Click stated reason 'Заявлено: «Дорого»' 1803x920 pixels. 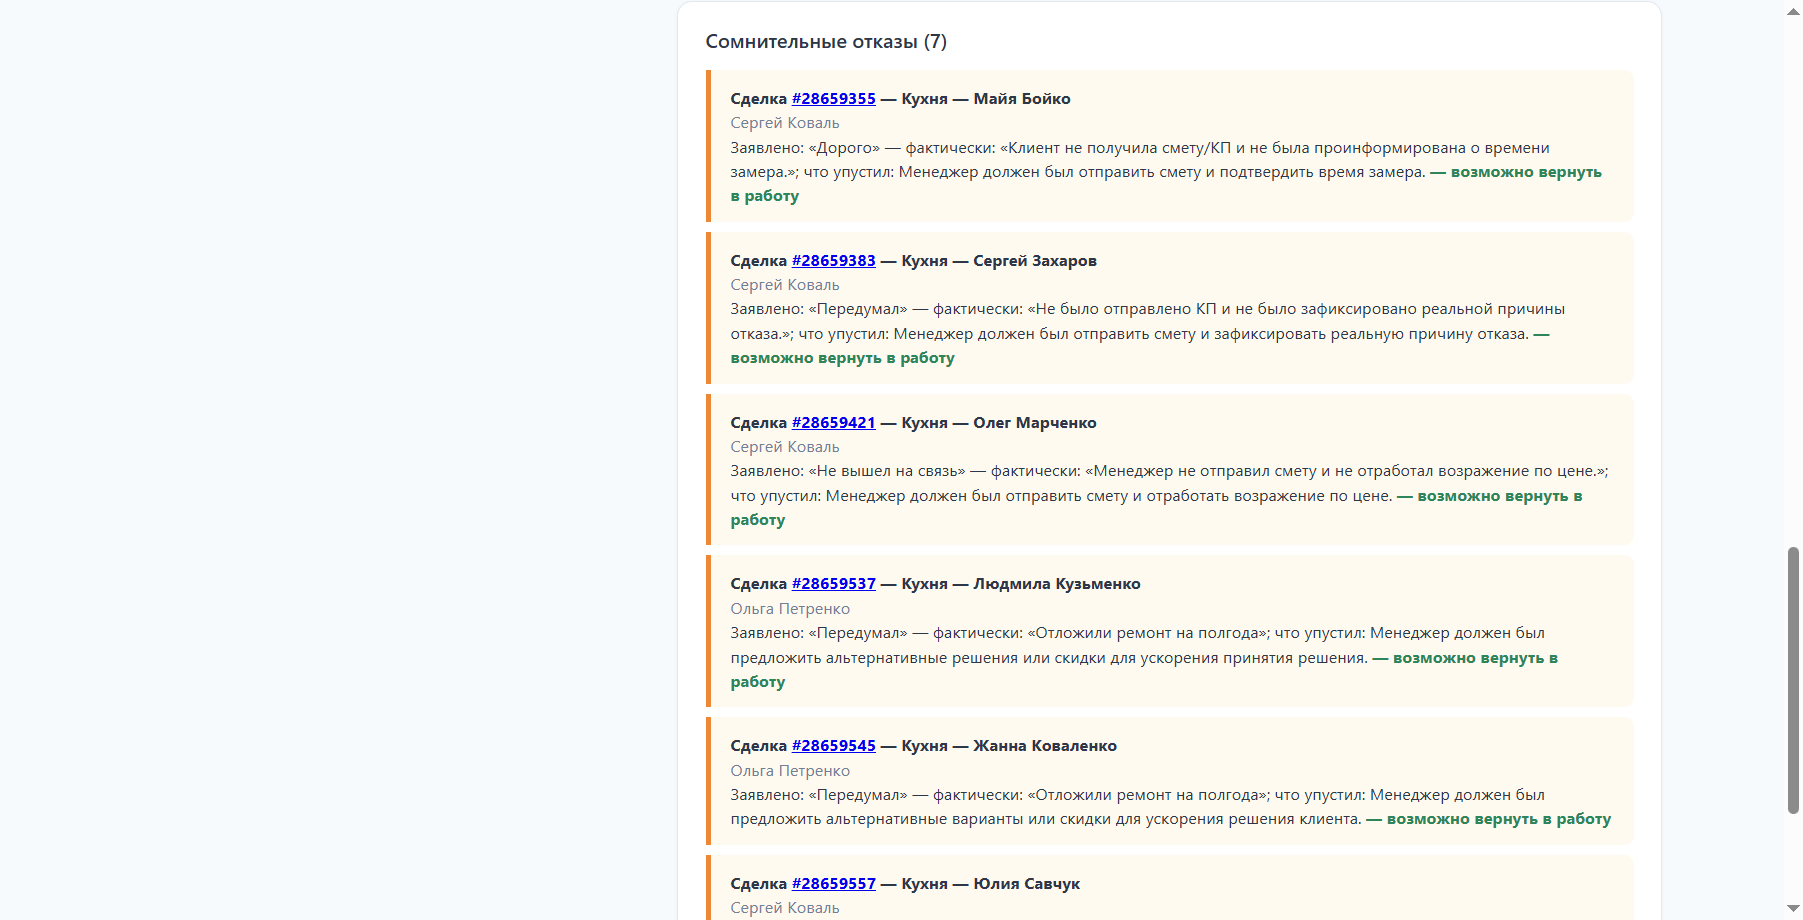pyautogui.click(x=805, y=148)
